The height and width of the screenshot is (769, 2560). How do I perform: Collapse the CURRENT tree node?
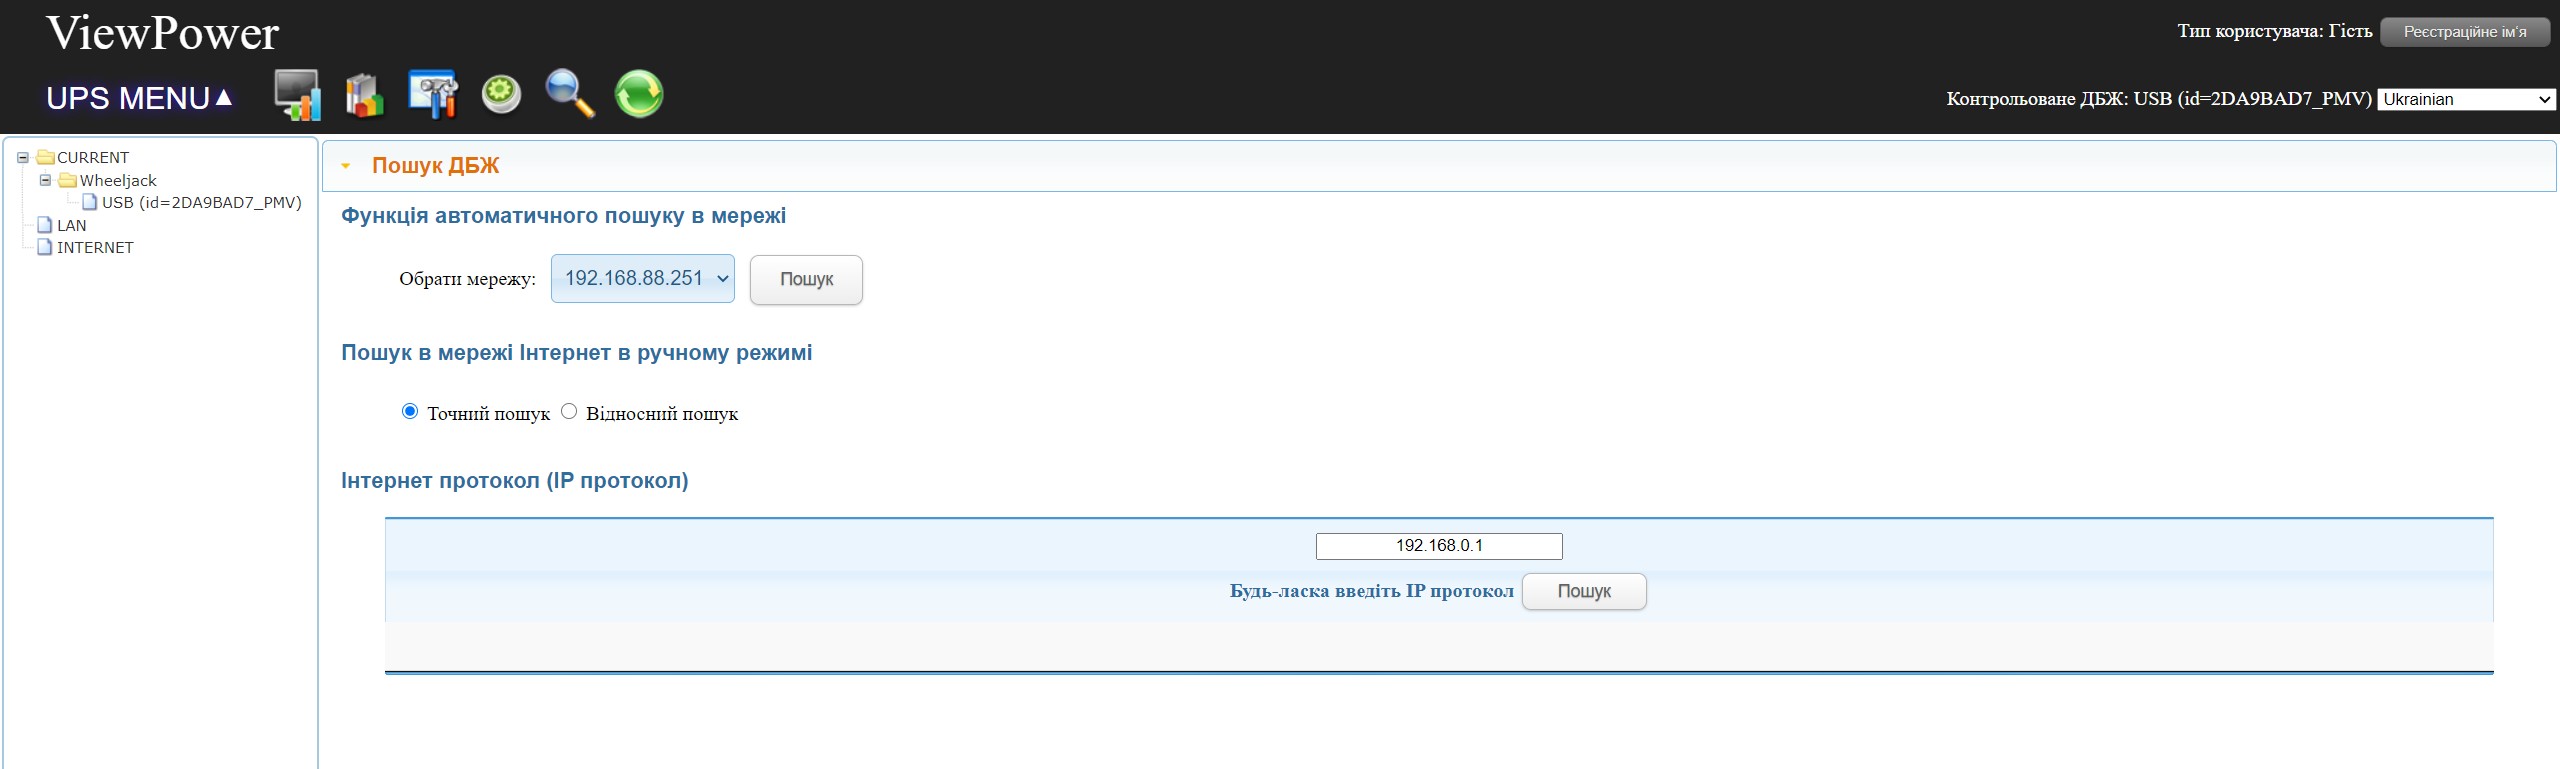pyautogui.click(x=22, y=158)
